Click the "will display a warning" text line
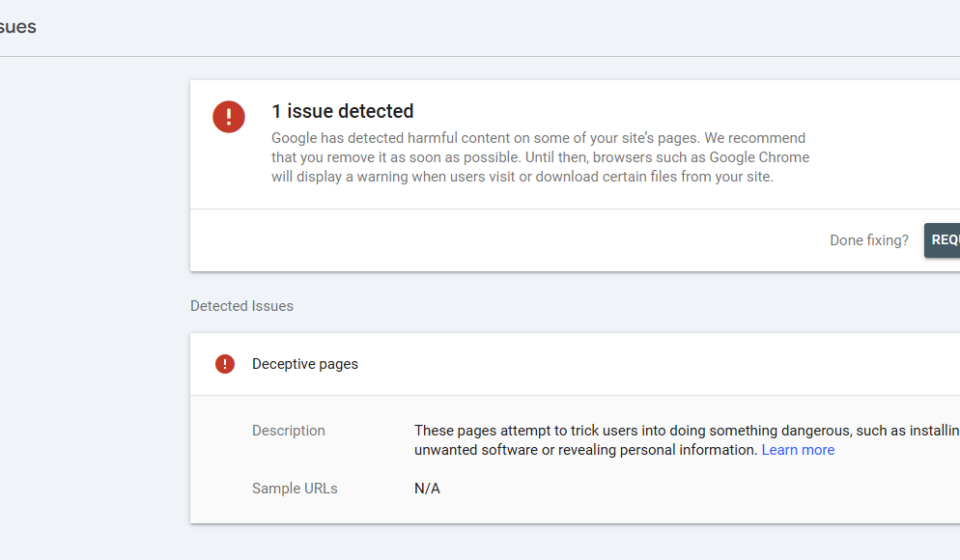960x560 pixels. [521, 177]
